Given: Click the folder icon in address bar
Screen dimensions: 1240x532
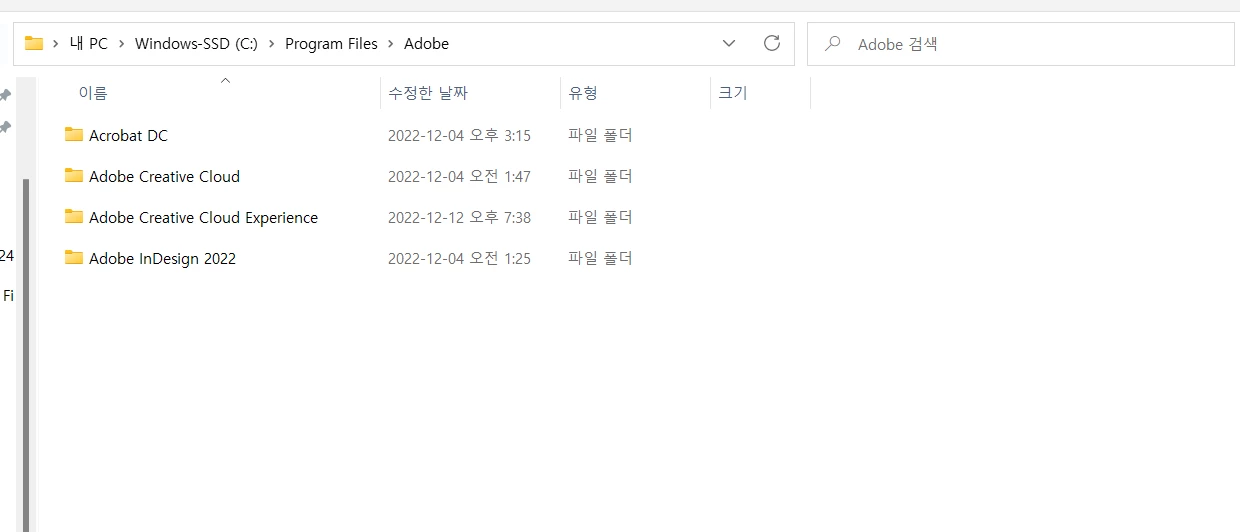Looking at the screenshot, I should (34, 43).
